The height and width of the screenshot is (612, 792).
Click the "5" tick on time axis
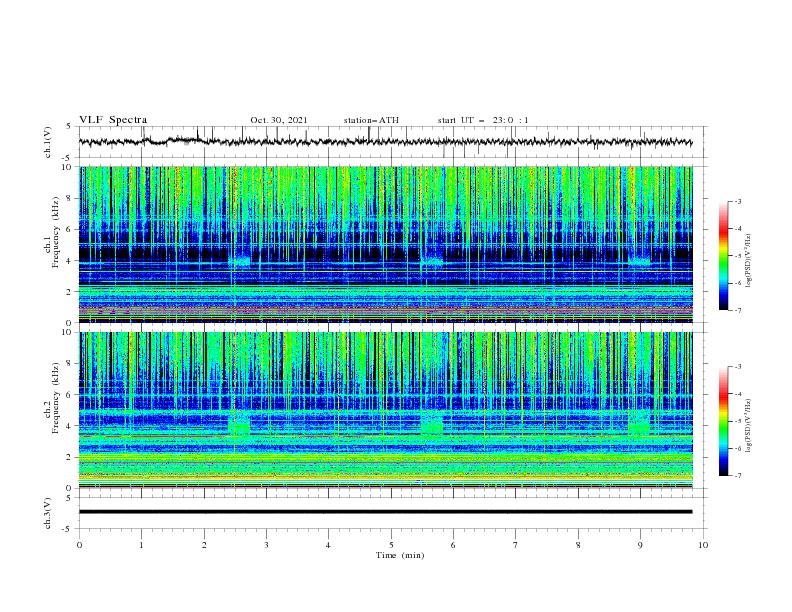(391, 545)
